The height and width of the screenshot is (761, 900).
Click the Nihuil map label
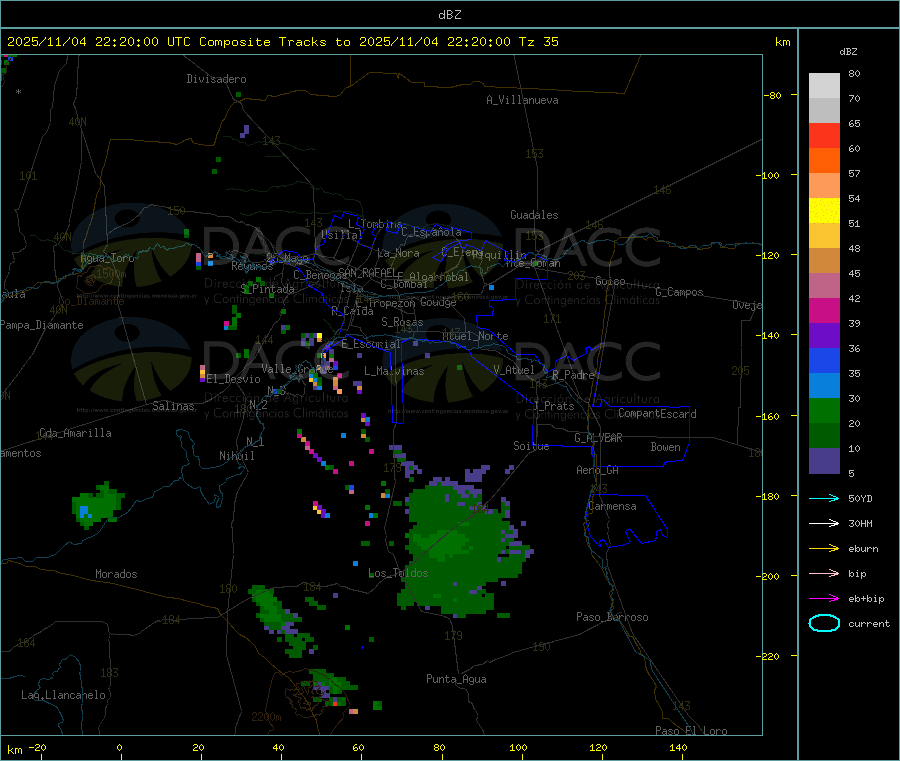click(237, 456)
